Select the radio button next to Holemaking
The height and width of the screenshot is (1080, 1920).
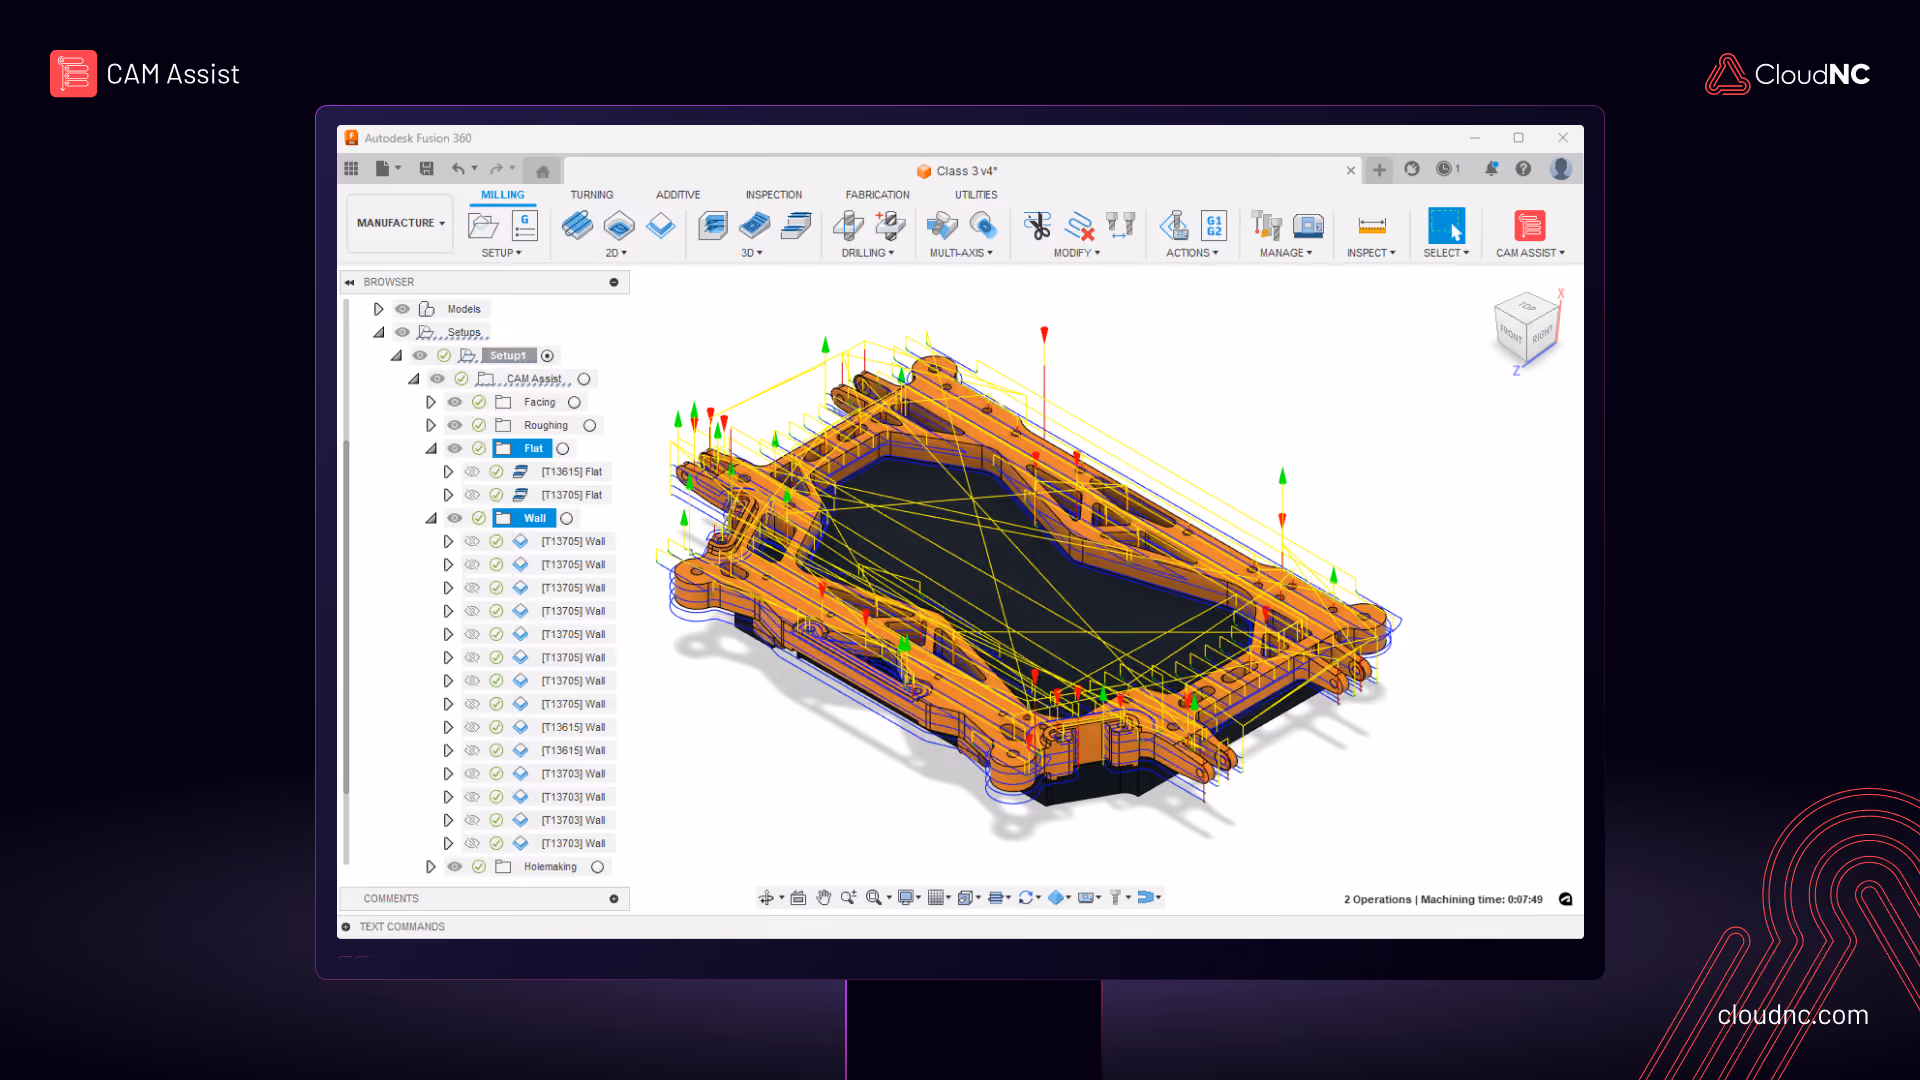pos(597,867)
